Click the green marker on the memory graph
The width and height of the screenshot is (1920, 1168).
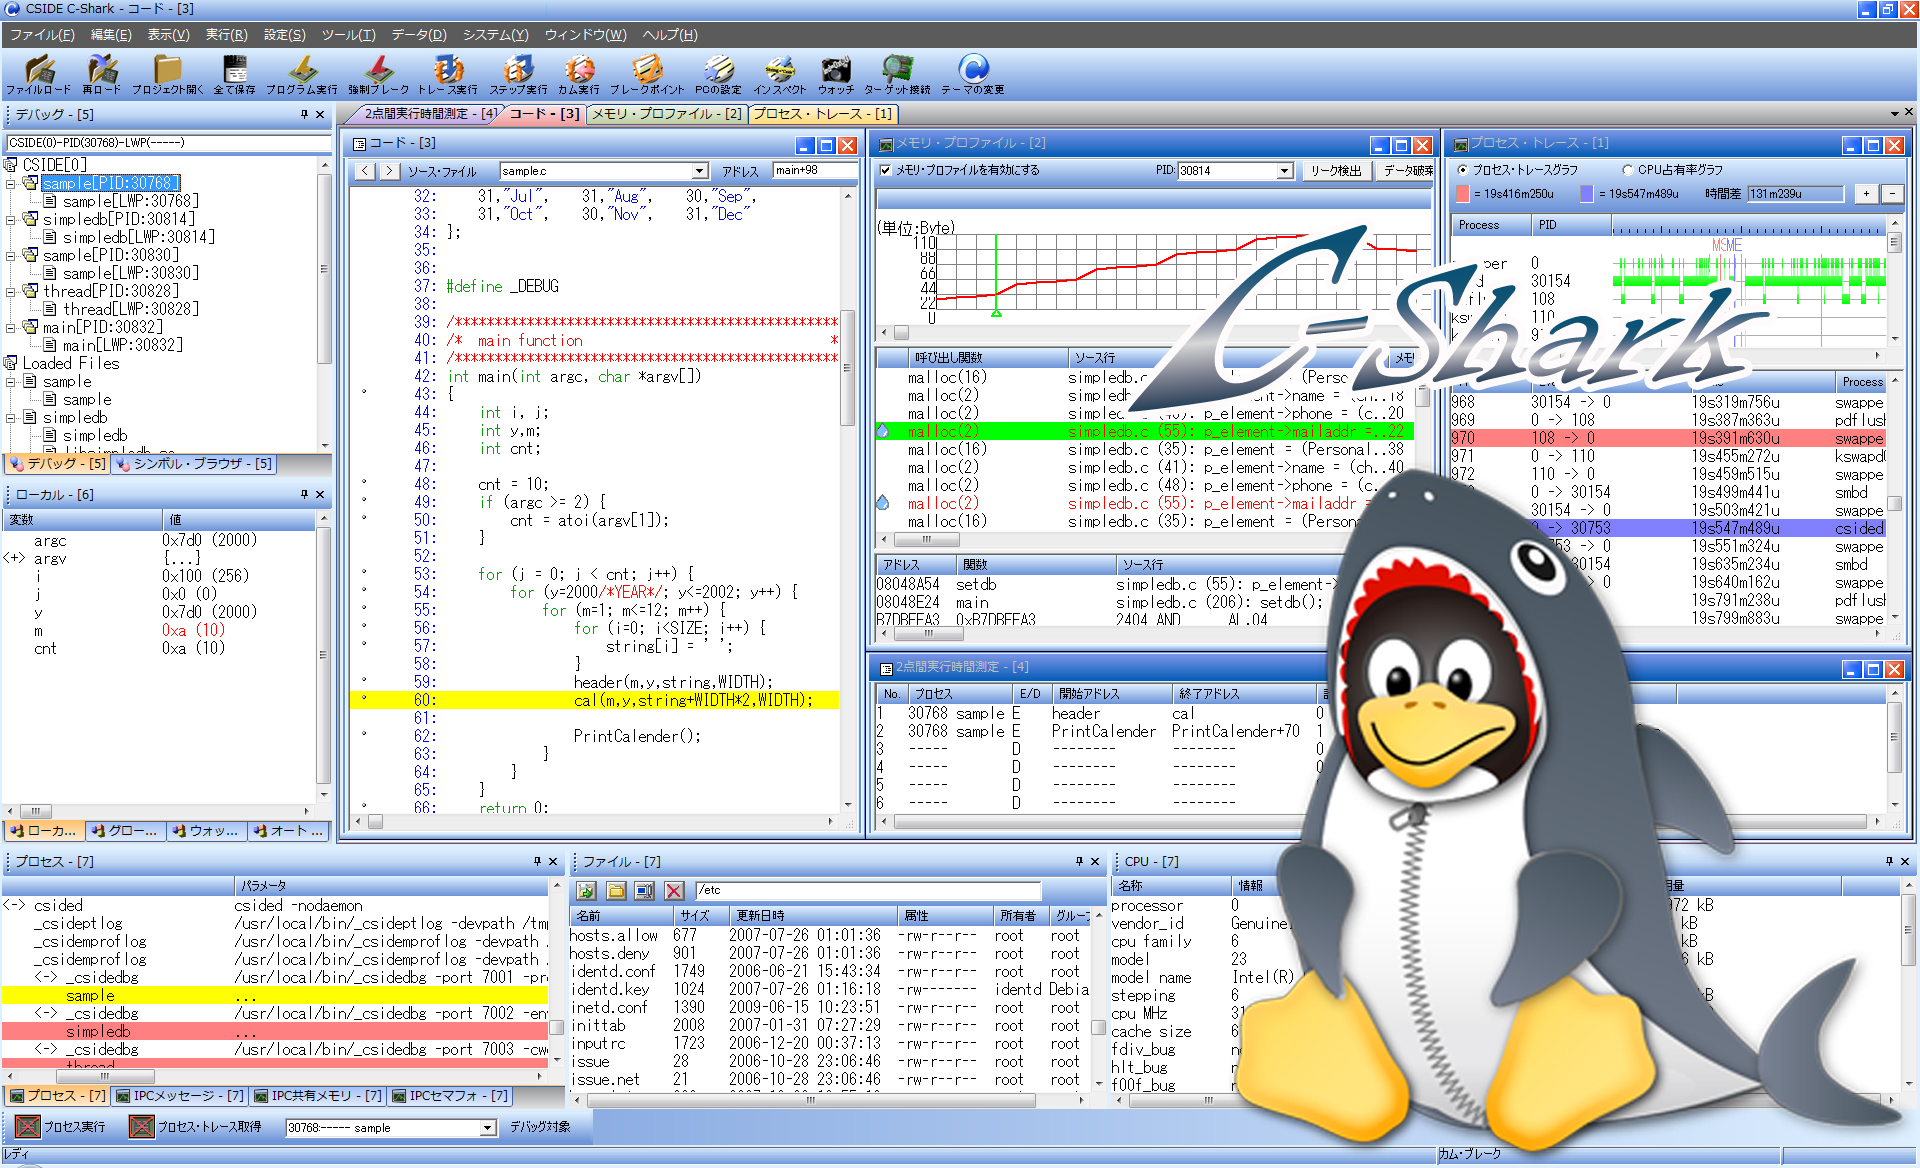click(x=996, y=314)
